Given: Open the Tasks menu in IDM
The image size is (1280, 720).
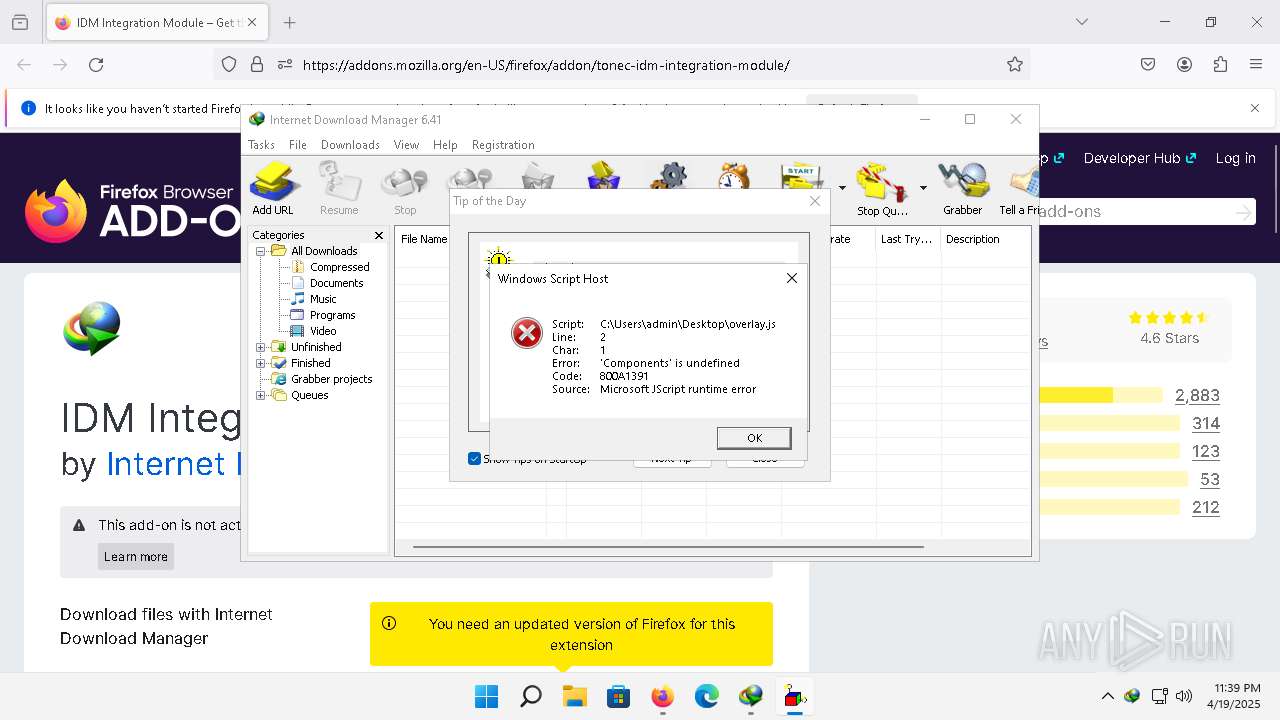Looking at the screenshot, I should [x=261, y=145].
